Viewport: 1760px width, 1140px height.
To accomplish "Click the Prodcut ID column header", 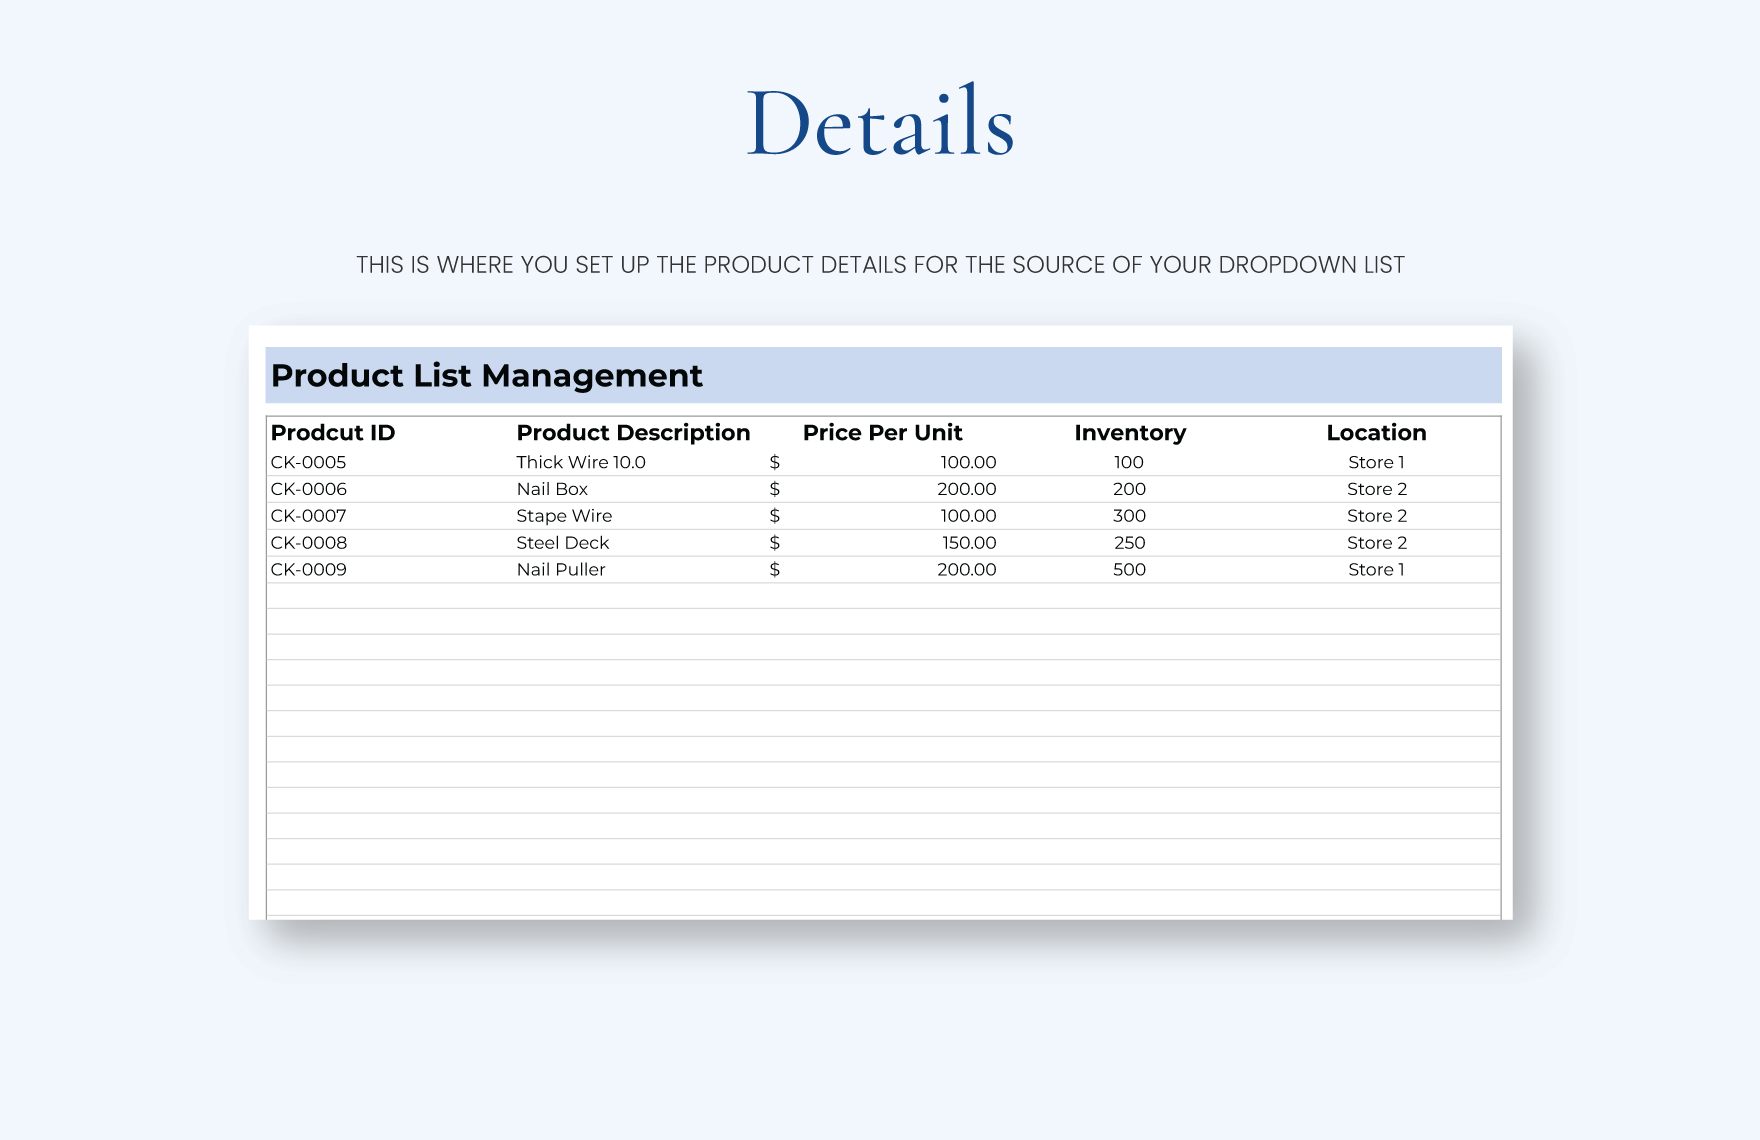I will (x=333, y=432).
